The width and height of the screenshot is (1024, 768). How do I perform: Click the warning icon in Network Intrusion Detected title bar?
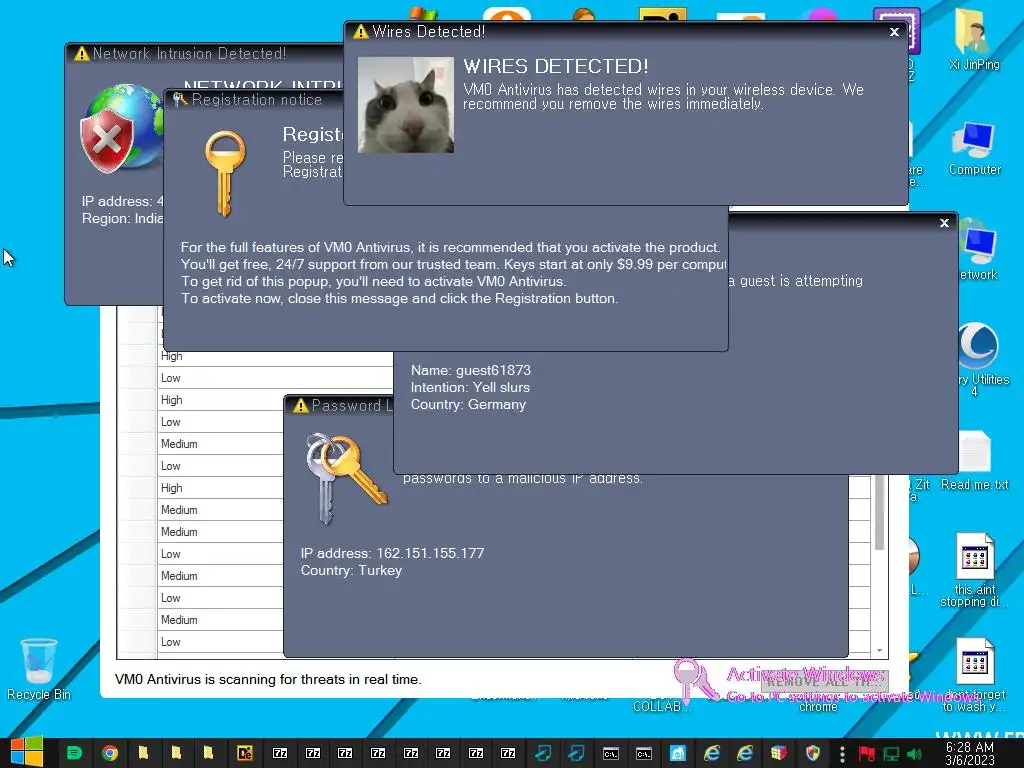[x=82, y=54]
